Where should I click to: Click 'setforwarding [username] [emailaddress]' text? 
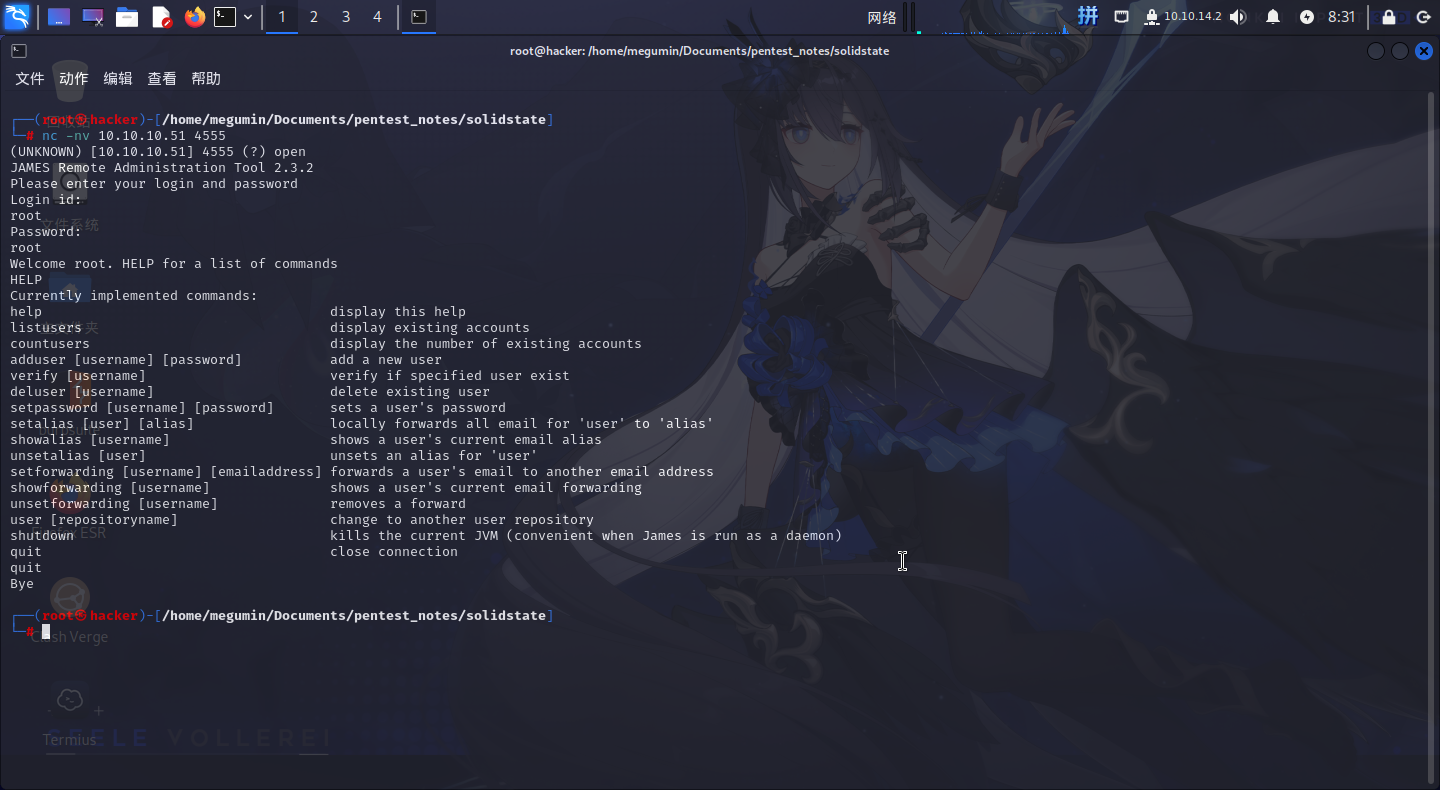(166, 472)
